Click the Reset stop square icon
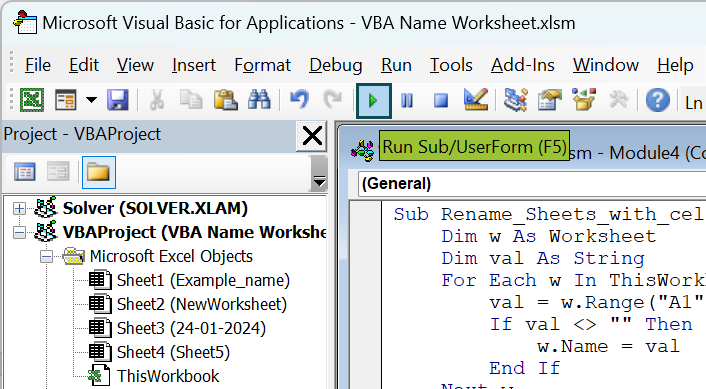Image resolution: width=706 pixels, height=389 pixels. tap(441, 100)
